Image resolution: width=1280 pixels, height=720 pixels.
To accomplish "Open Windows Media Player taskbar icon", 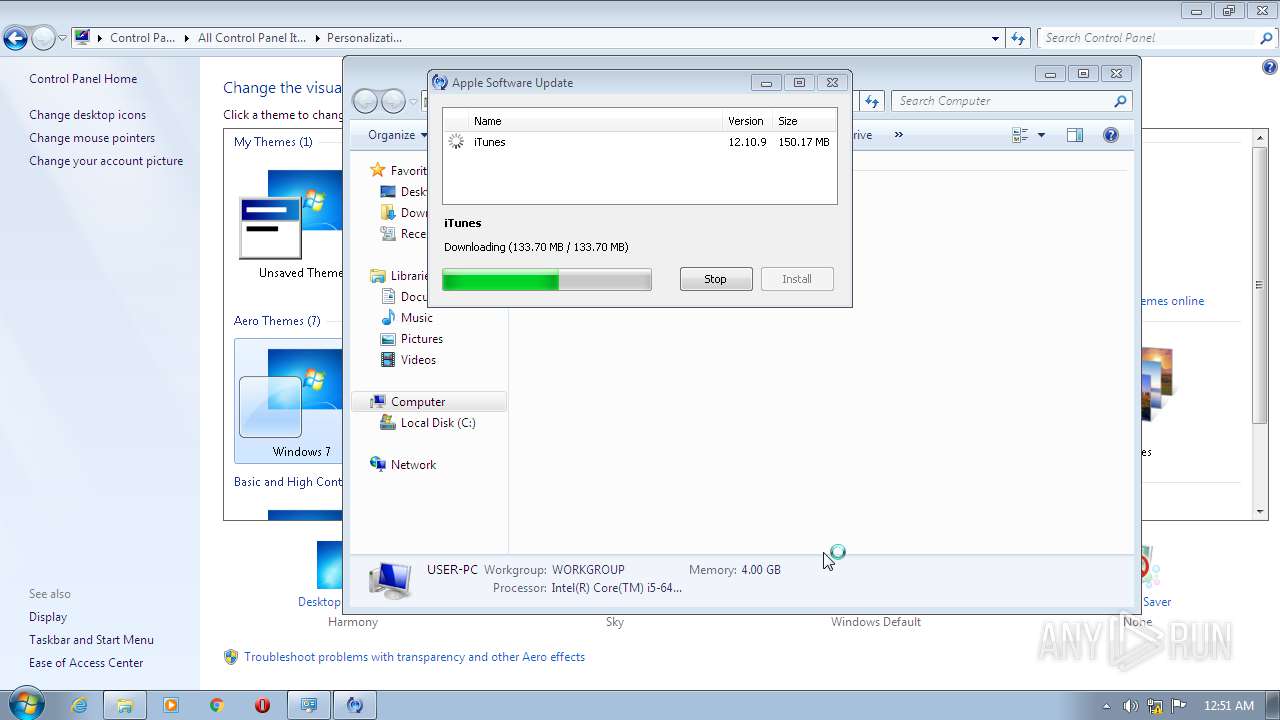I will (x=171, y=705).
